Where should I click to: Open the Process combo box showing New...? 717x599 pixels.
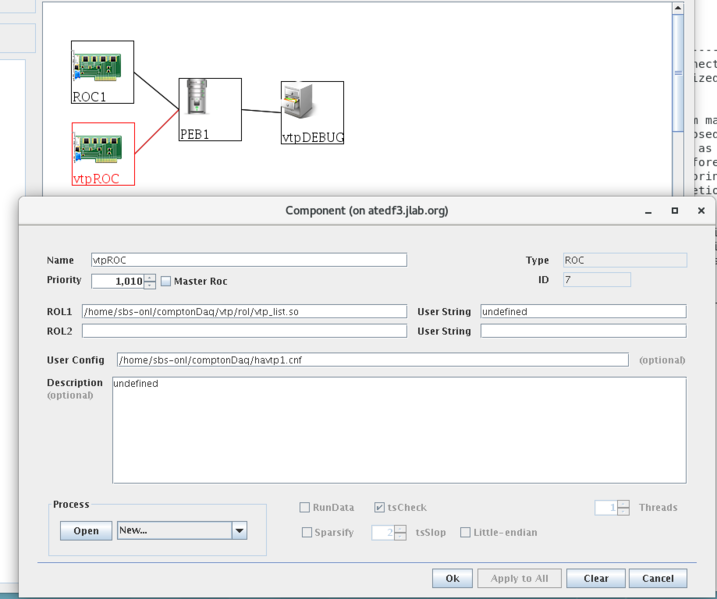click(x=182, y=530)
